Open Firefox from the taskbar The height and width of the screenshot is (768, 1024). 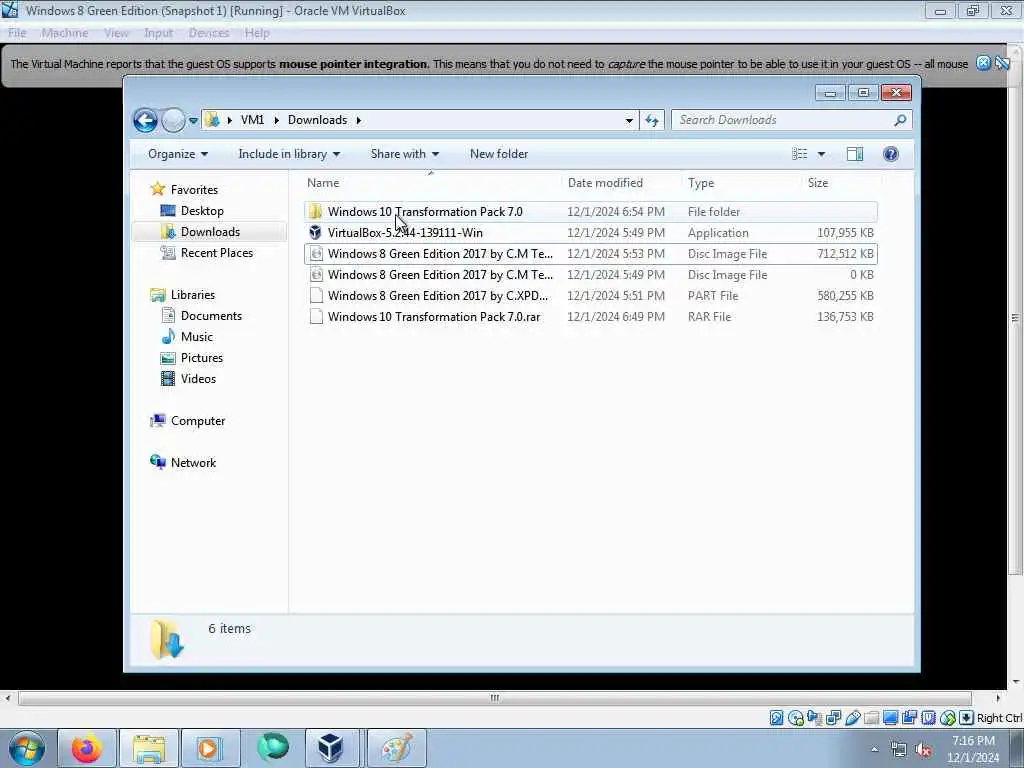pos(87,748)
